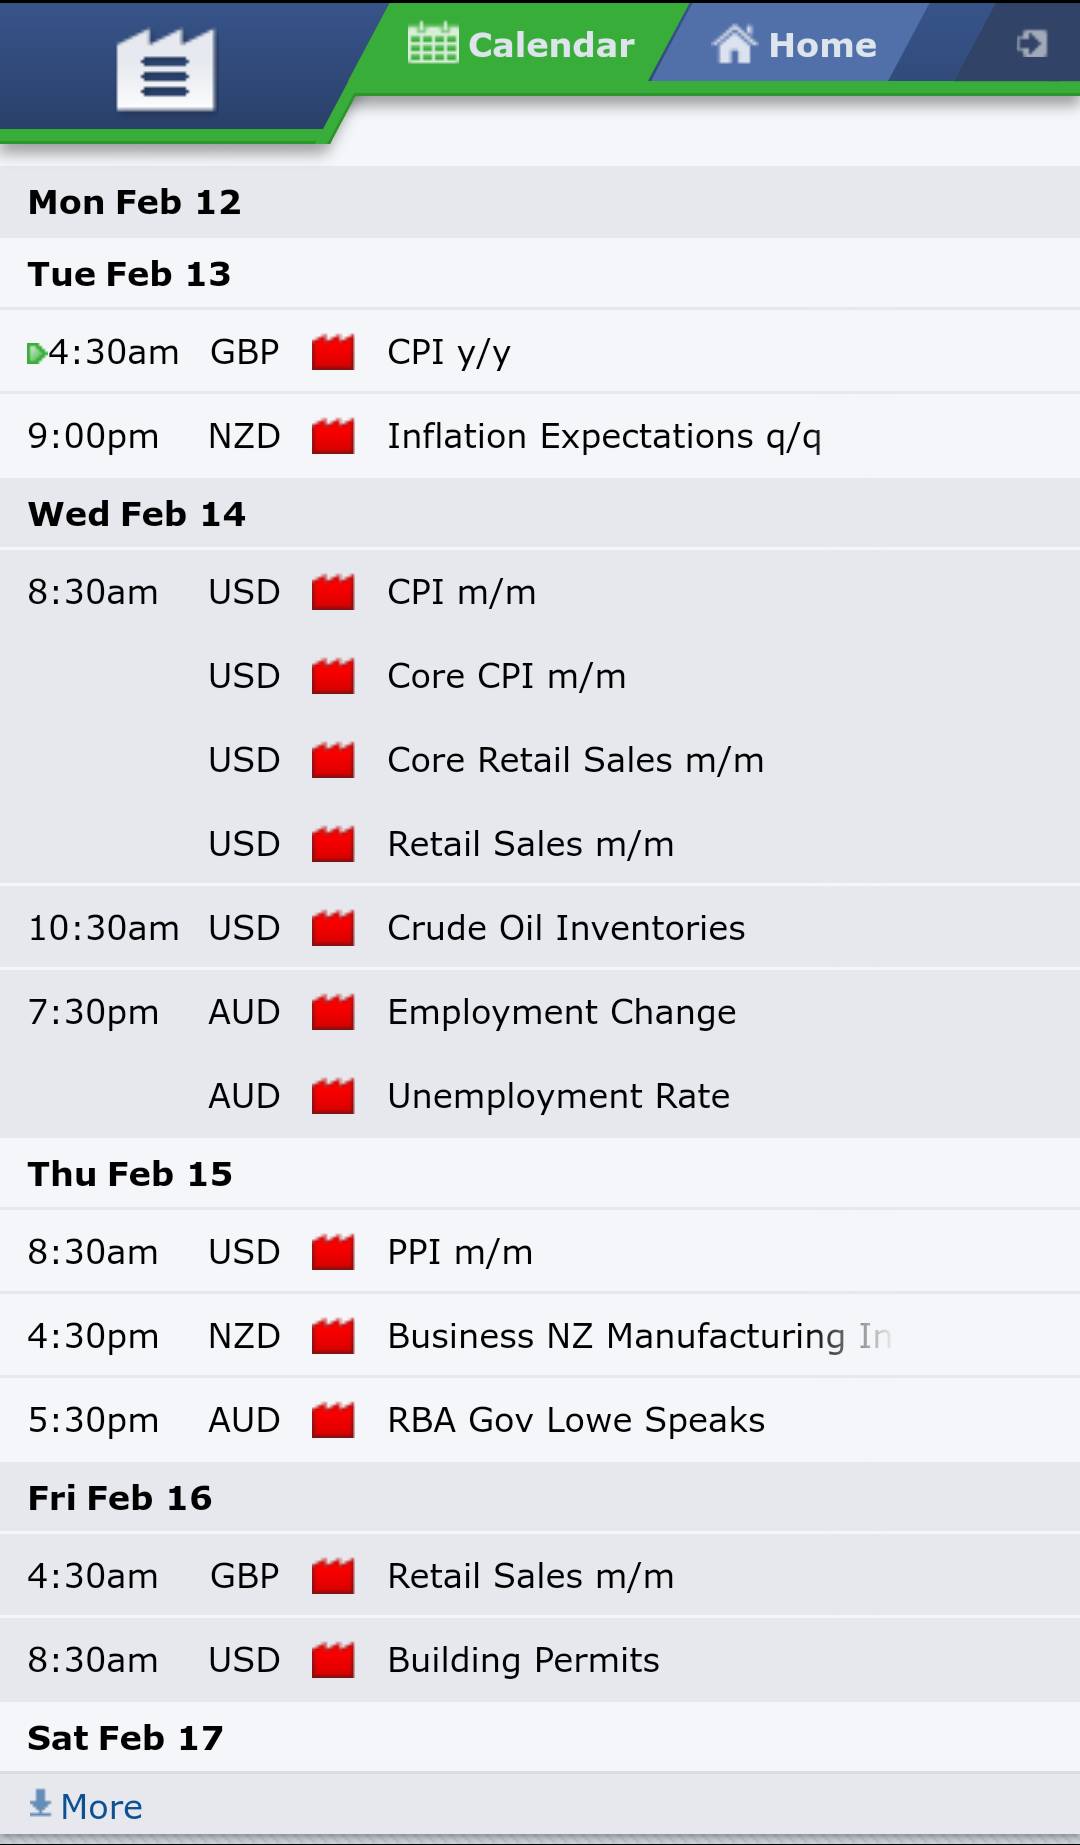This screenshot has width=1080, height=1845.
Task: Click the impact icon beside AUD Employment Change
Action: tap(334, 1012)
